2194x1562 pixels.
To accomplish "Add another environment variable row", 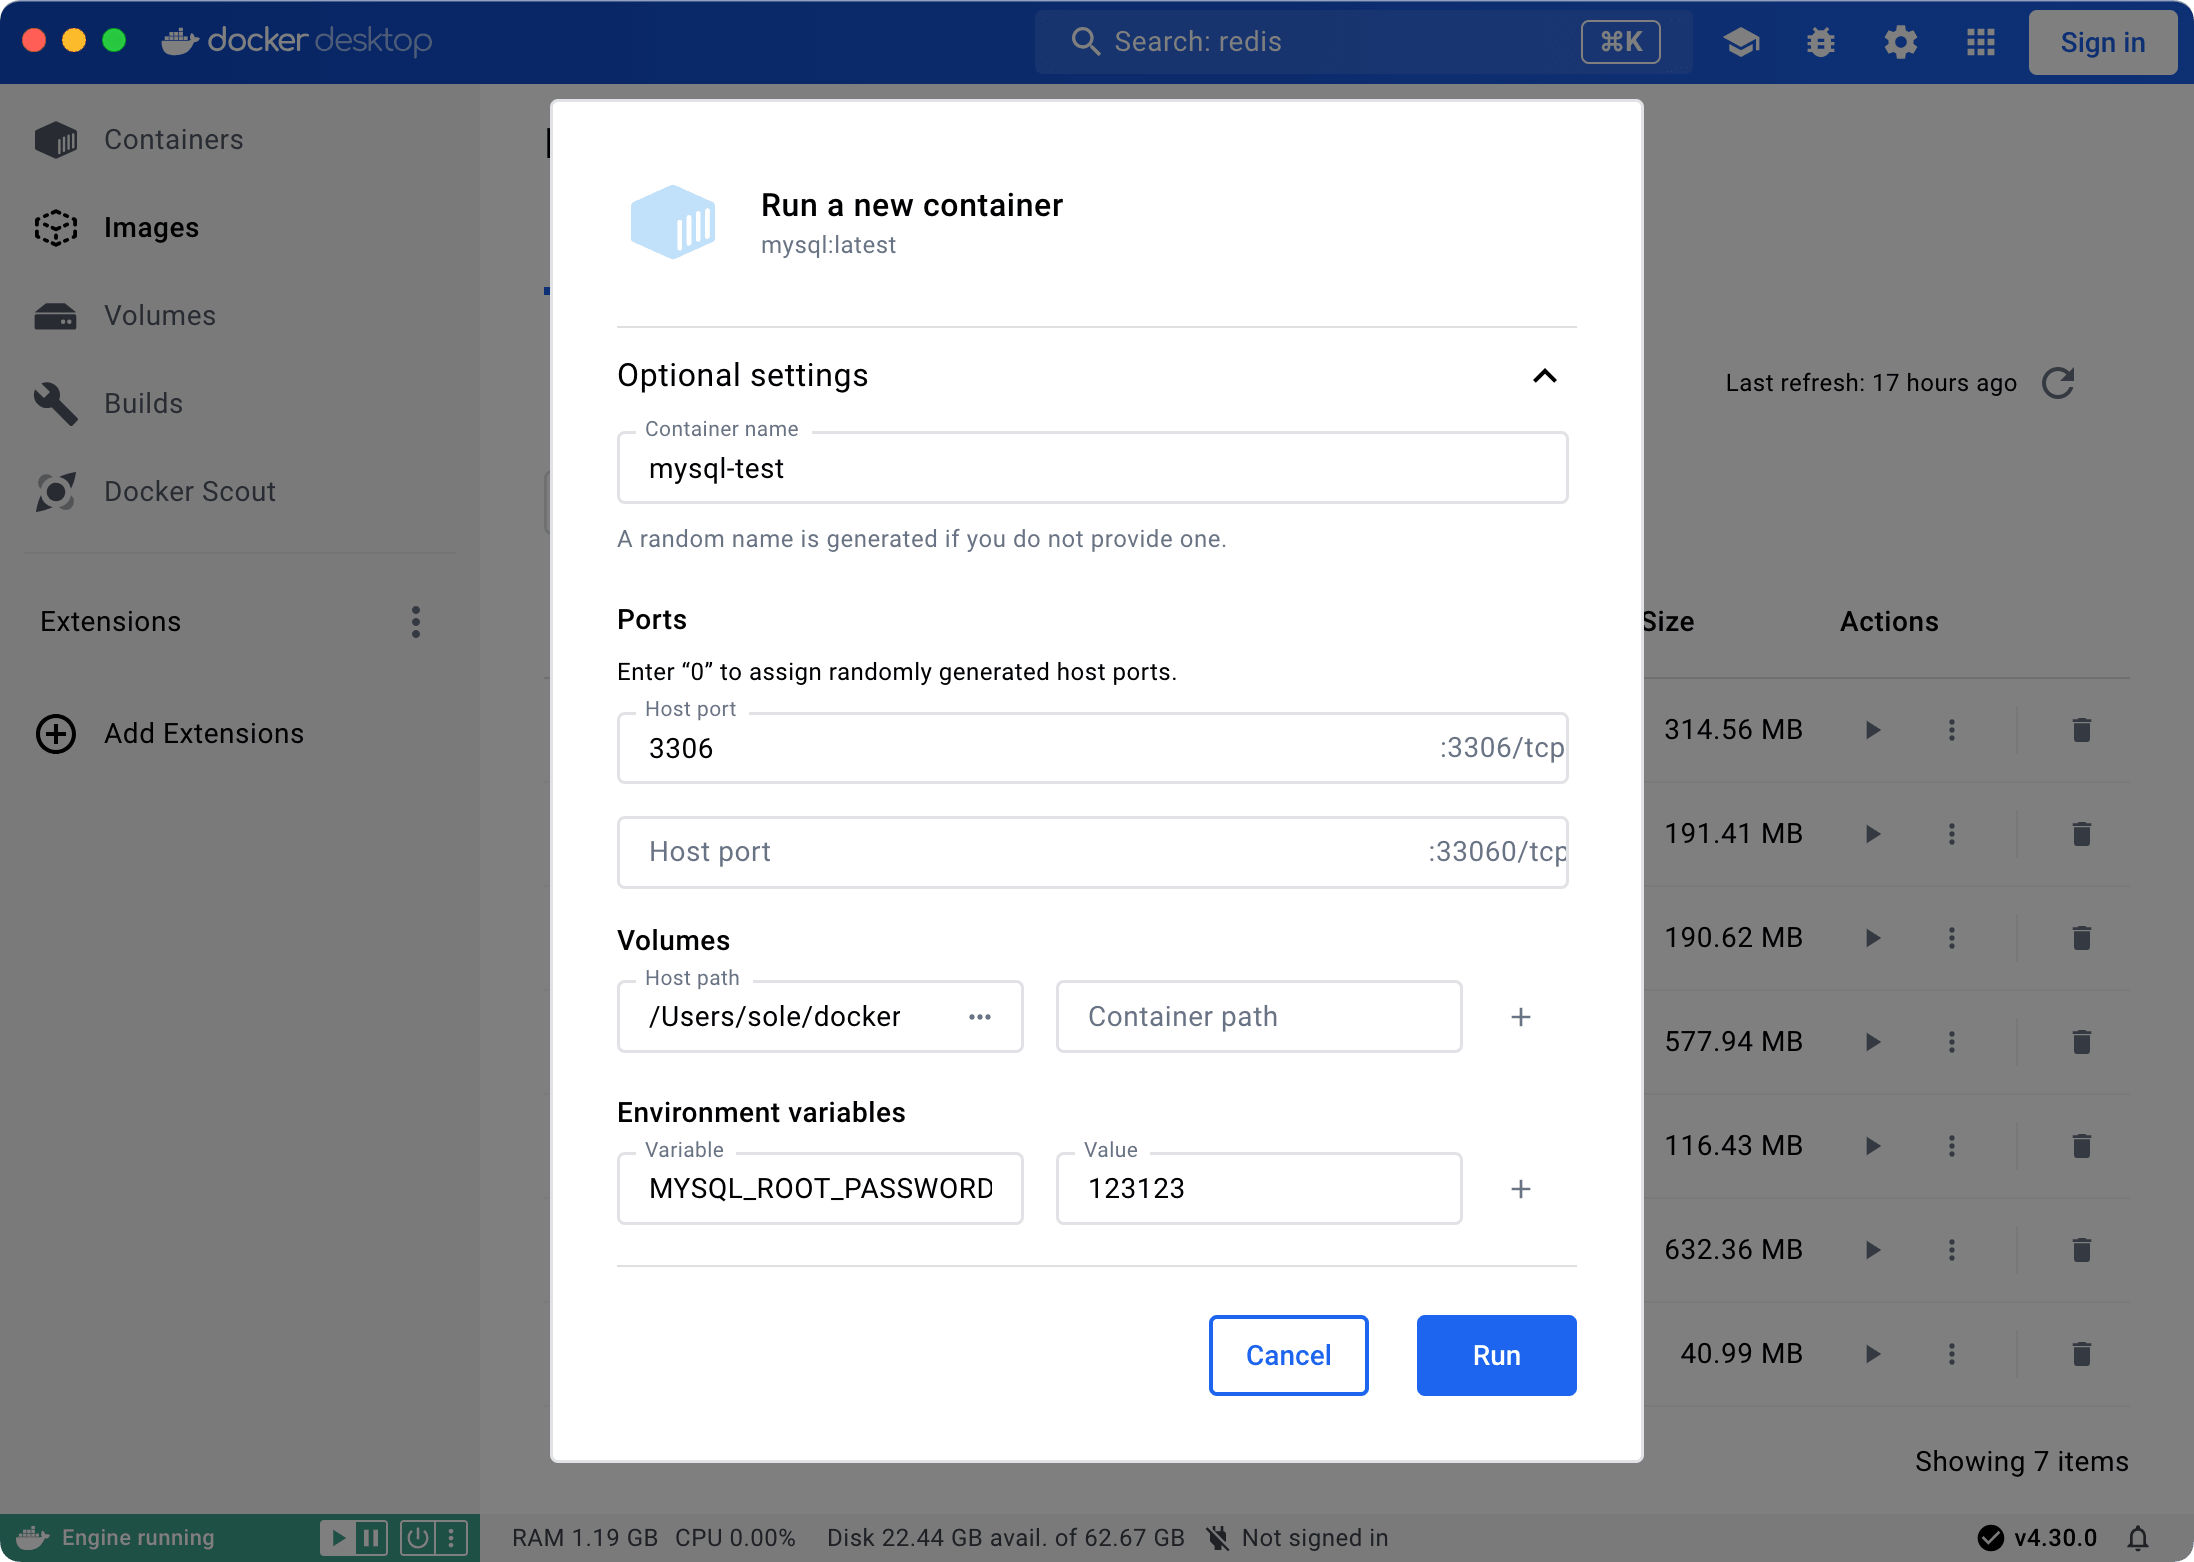I will point(1521,1189).
